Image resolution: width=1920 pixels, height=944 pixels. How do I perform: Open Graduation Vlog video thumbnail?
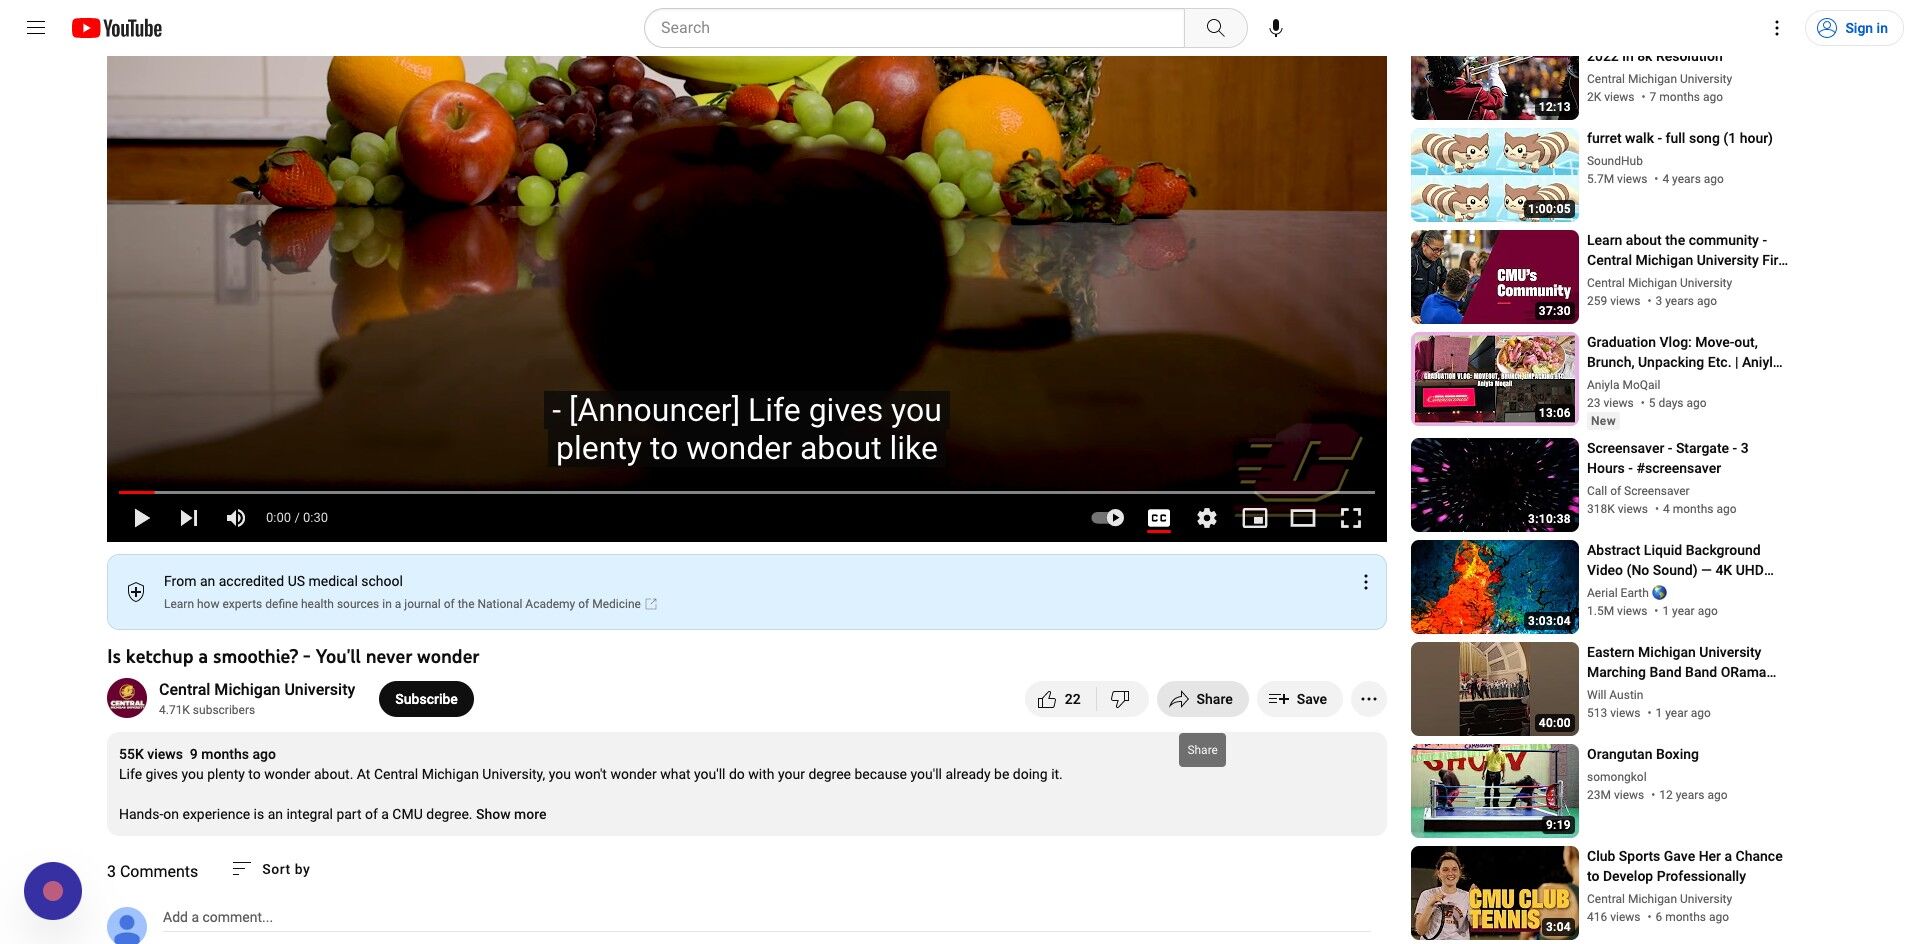1494,379
